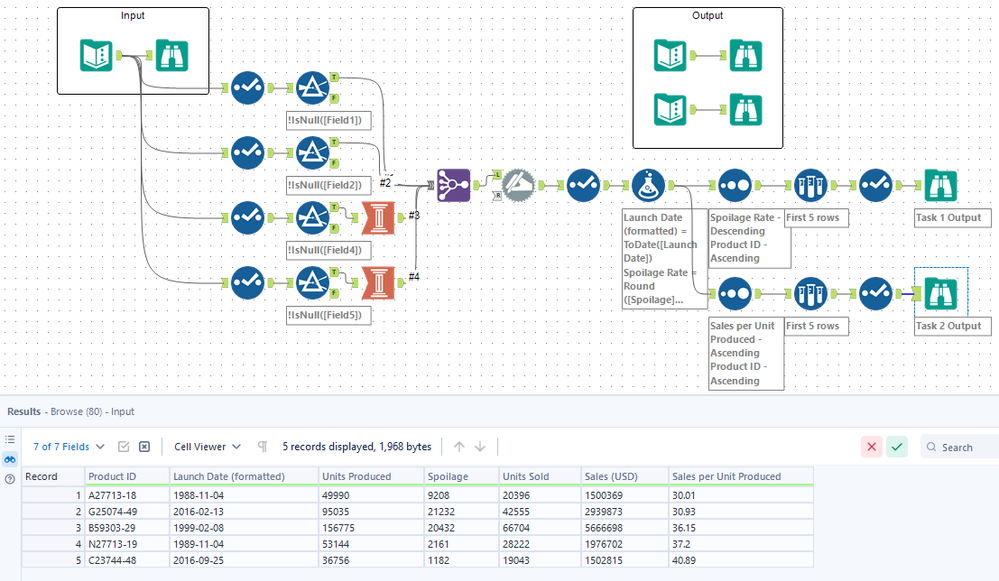
Task: Select Sample tool in Task 2 branch
Action: coord(810,294)
